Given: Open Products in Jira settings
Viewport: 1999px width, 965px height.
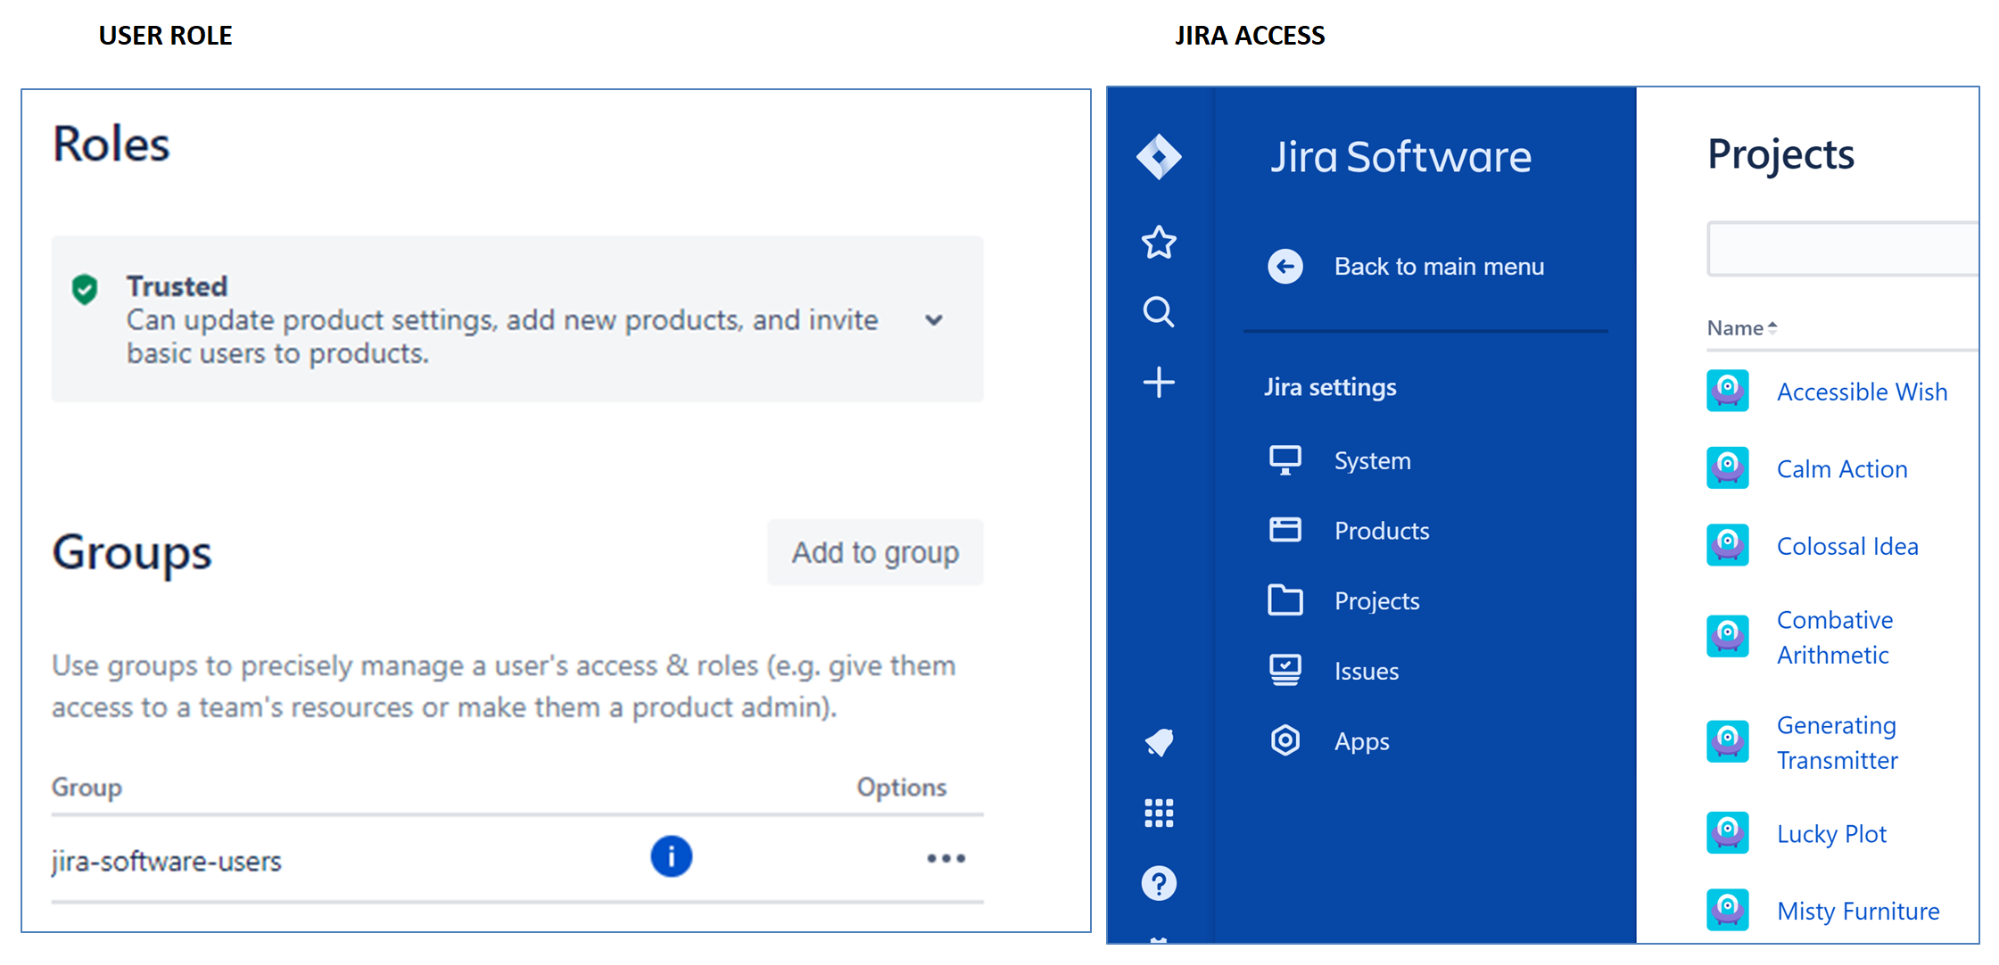Looking at the screenshot, I should pyautogui.click(x=1381, y=530).
